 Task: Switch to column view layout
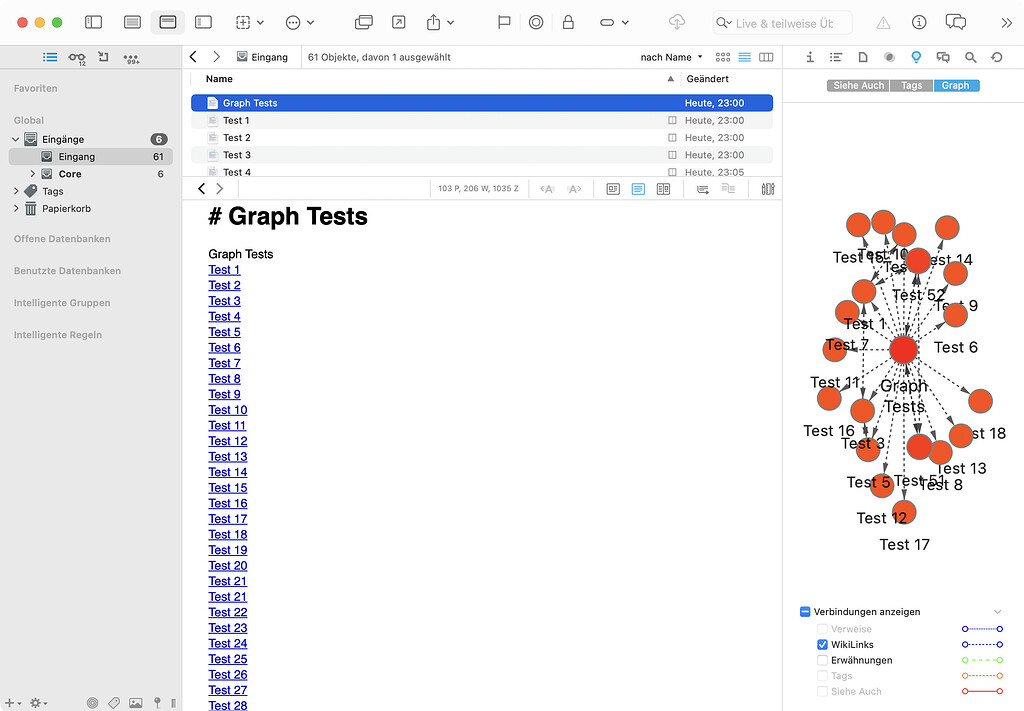click(x=766, y=57)
